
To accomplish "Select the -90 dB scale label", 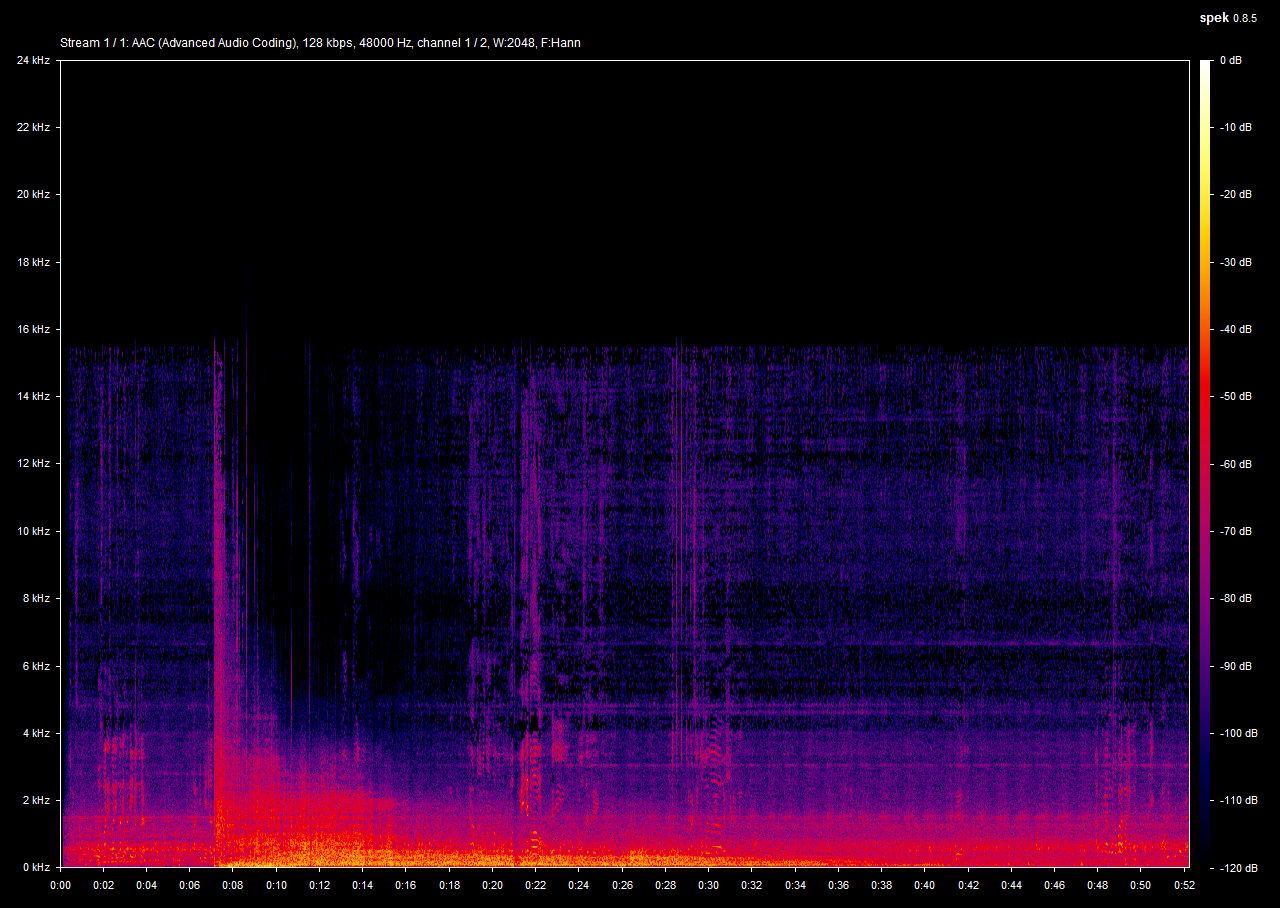I will click(1234, 666).
